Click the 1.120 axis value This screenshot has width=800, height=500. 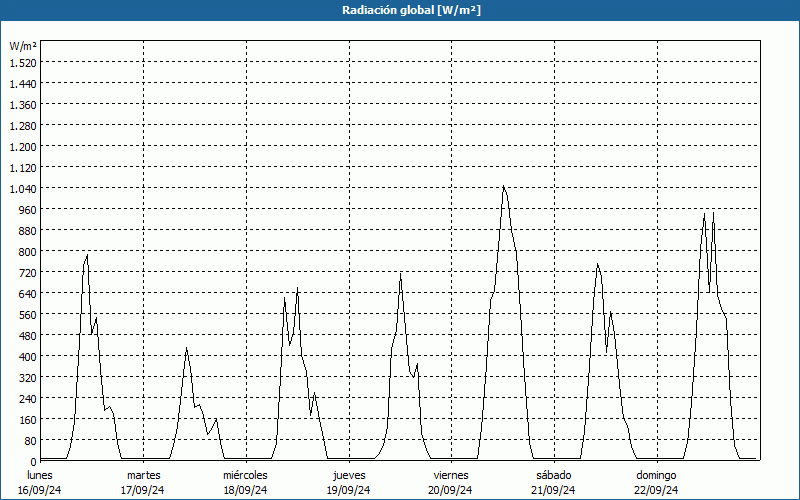pyautogui.click(x=23, y=168)
